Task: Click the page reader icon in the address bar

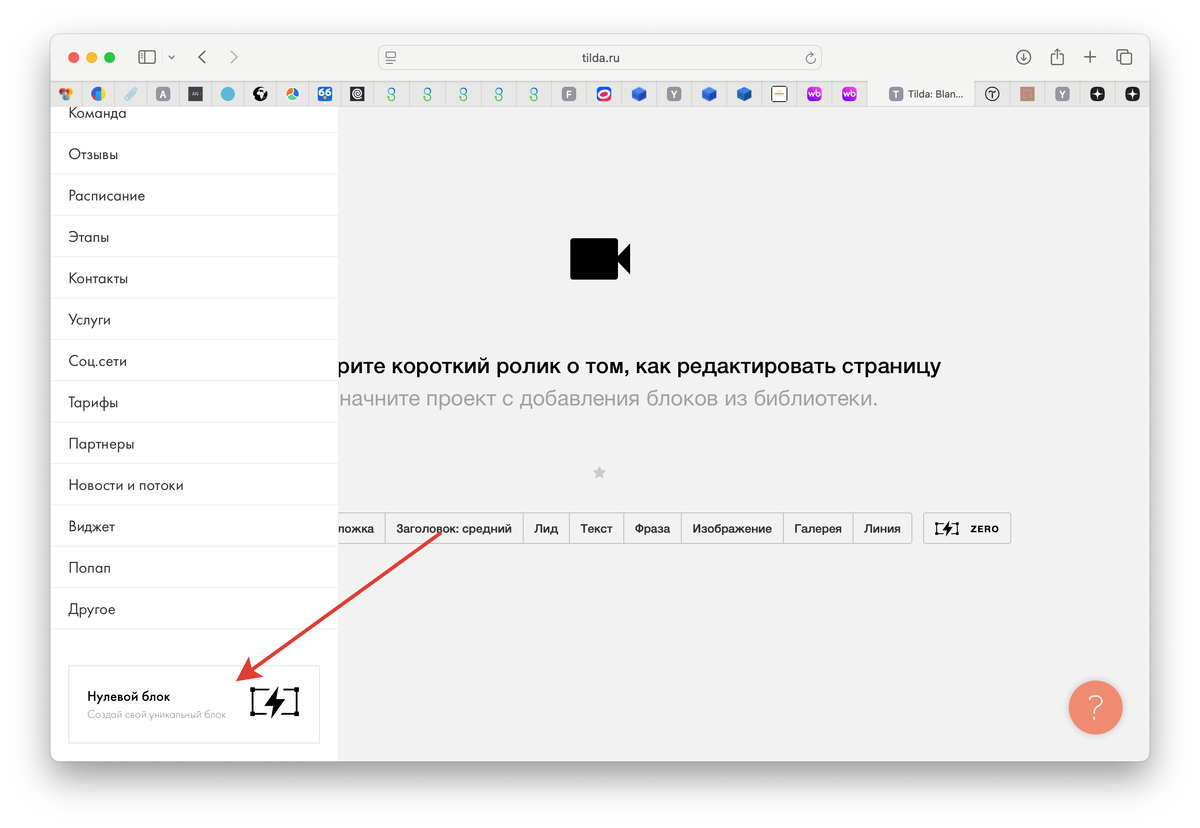Action: pos(392,58)
